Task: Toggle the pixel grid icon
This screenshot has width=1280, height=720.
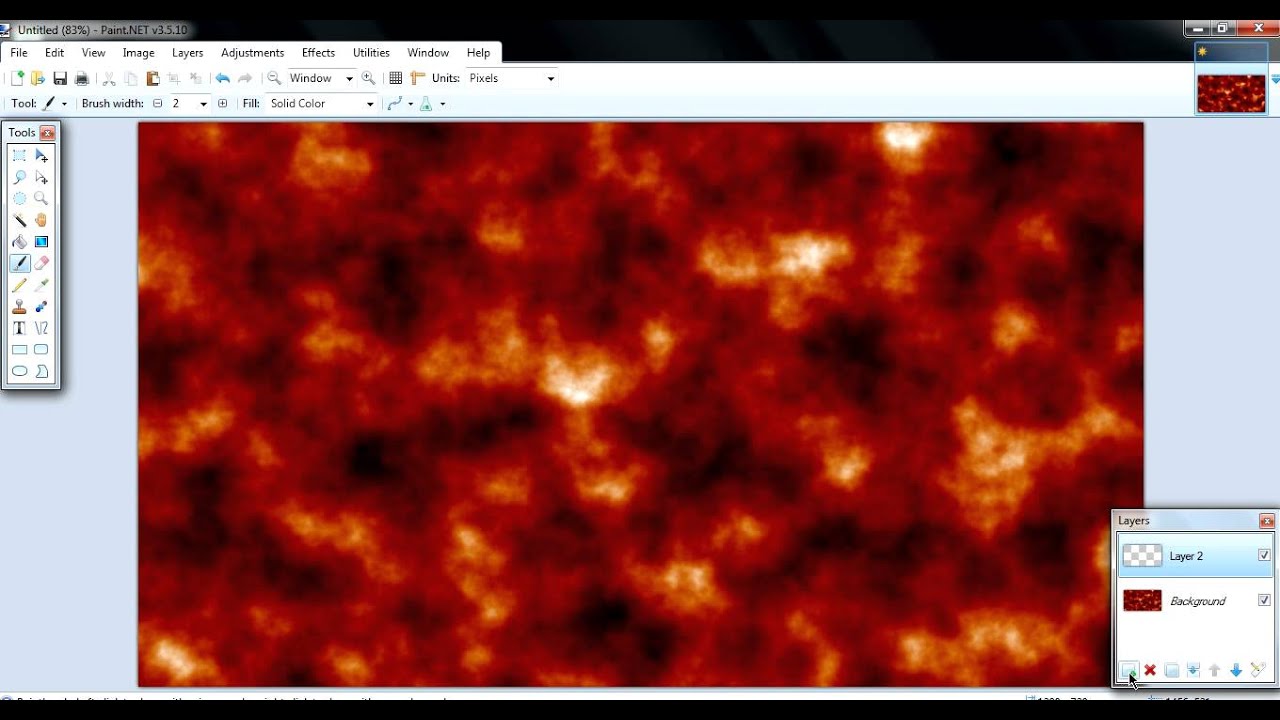Action: (x=396, y=78)
